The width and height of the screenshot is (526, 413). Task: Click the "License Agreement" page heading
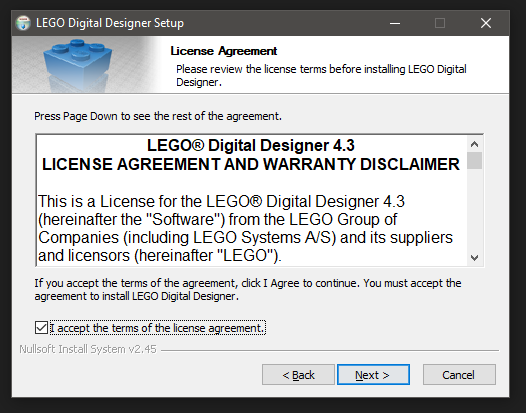pos(224,51)
